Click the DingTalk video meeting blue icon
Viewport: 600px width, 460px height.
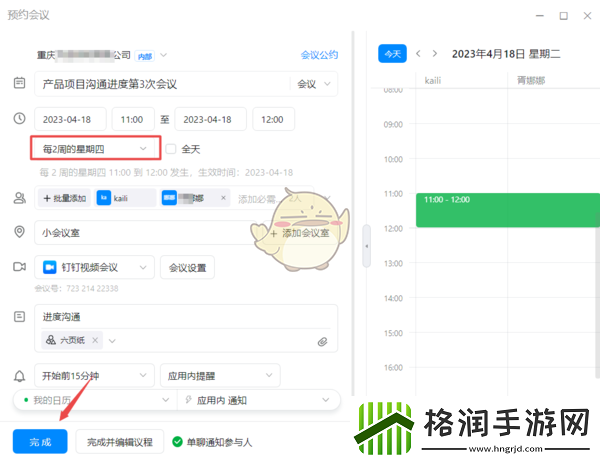[50, 267]
